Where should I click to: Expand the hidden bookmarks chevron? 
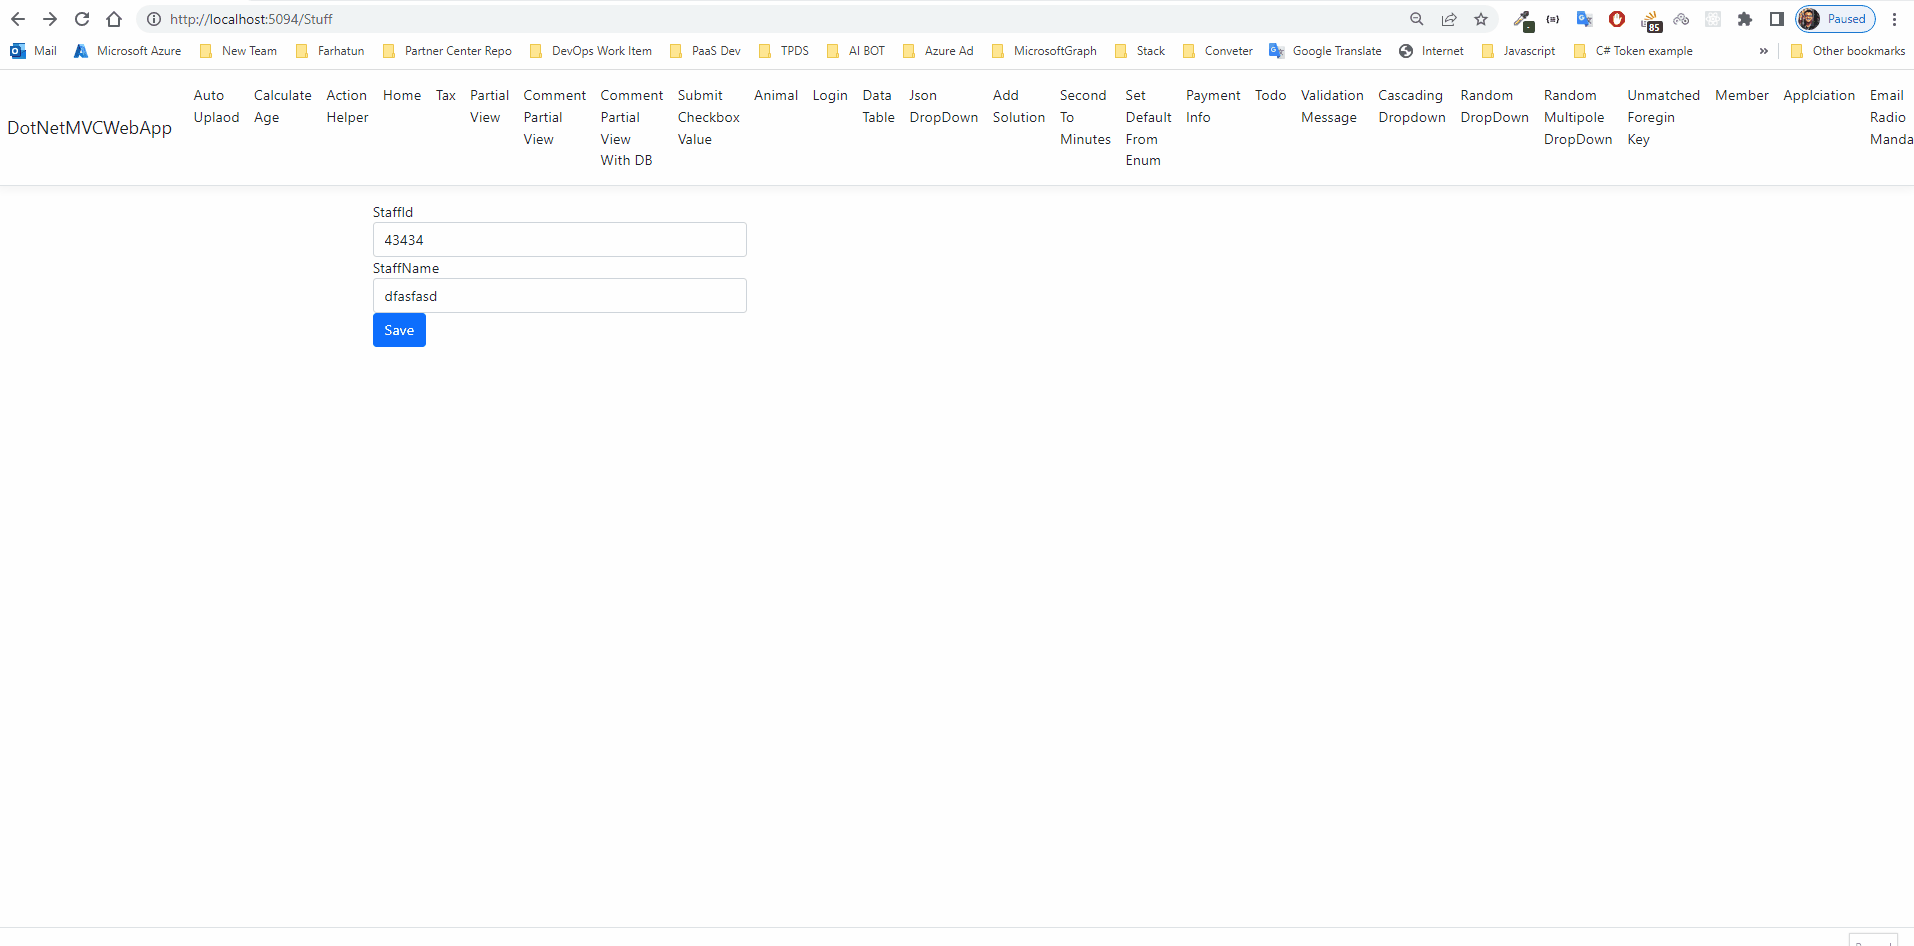1765,51
